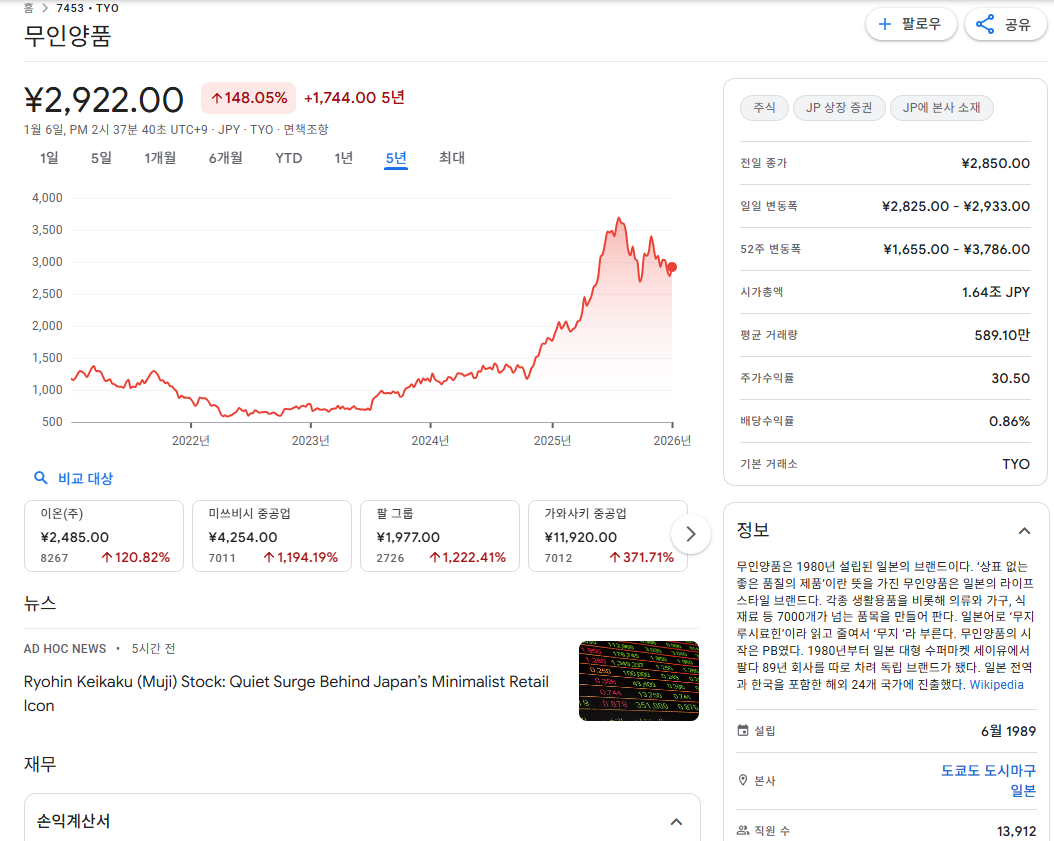Select the 5일 time range tab
Viewport: 1054px width, 841px height.
coord(102,158)
